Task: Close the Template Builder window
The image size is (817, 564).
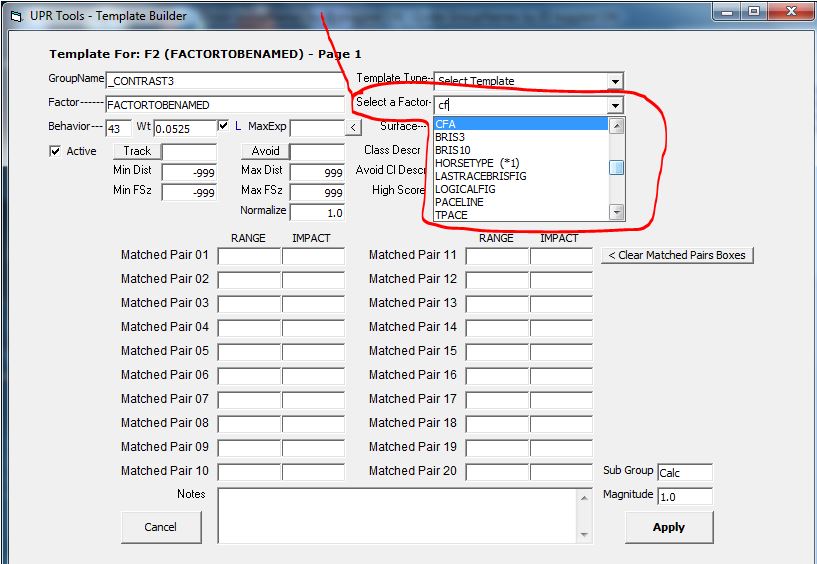Action: 790,11
